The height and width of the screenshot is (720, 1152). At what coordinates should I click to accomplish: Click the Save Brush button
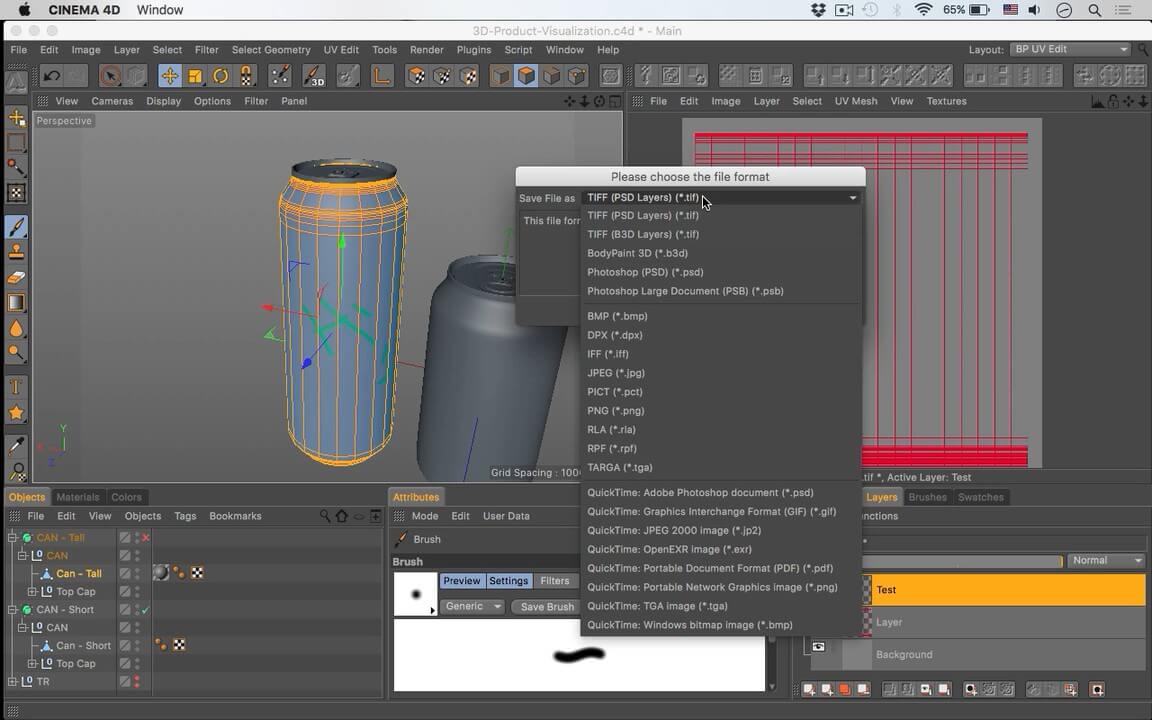(547, 607)
